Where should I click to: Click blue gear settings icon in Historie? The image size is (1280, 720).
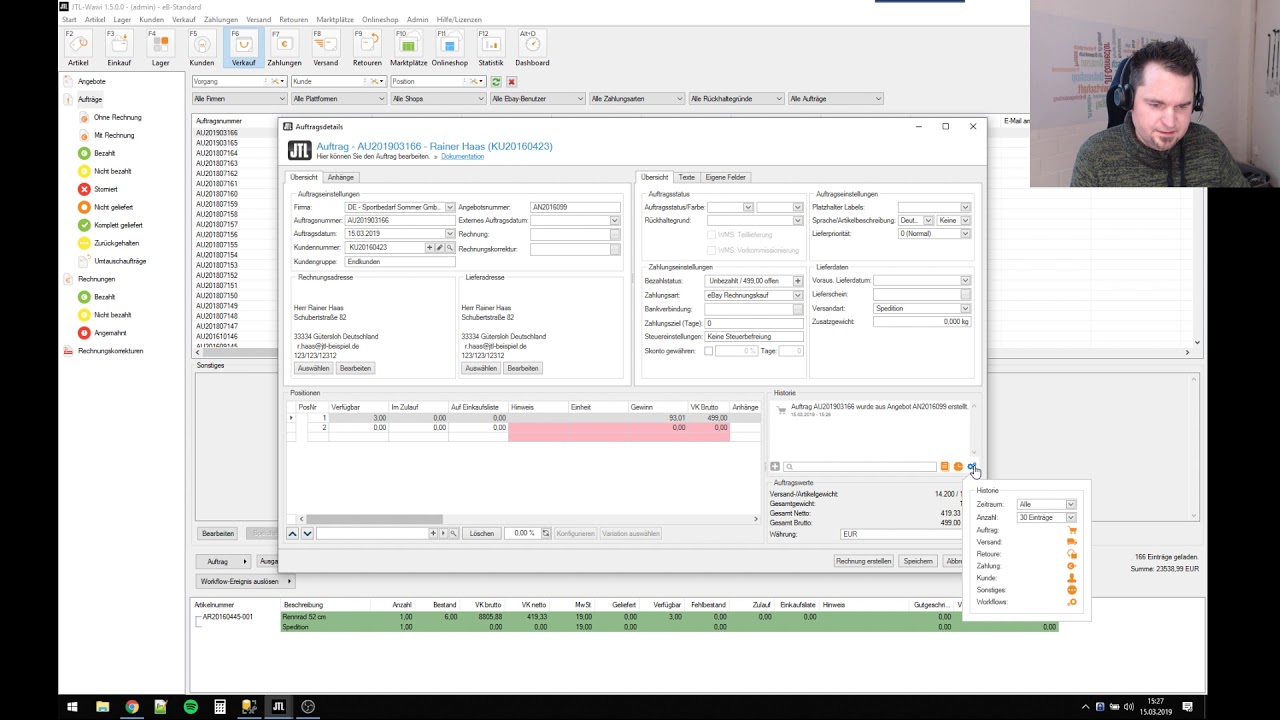tap(971, 467)
